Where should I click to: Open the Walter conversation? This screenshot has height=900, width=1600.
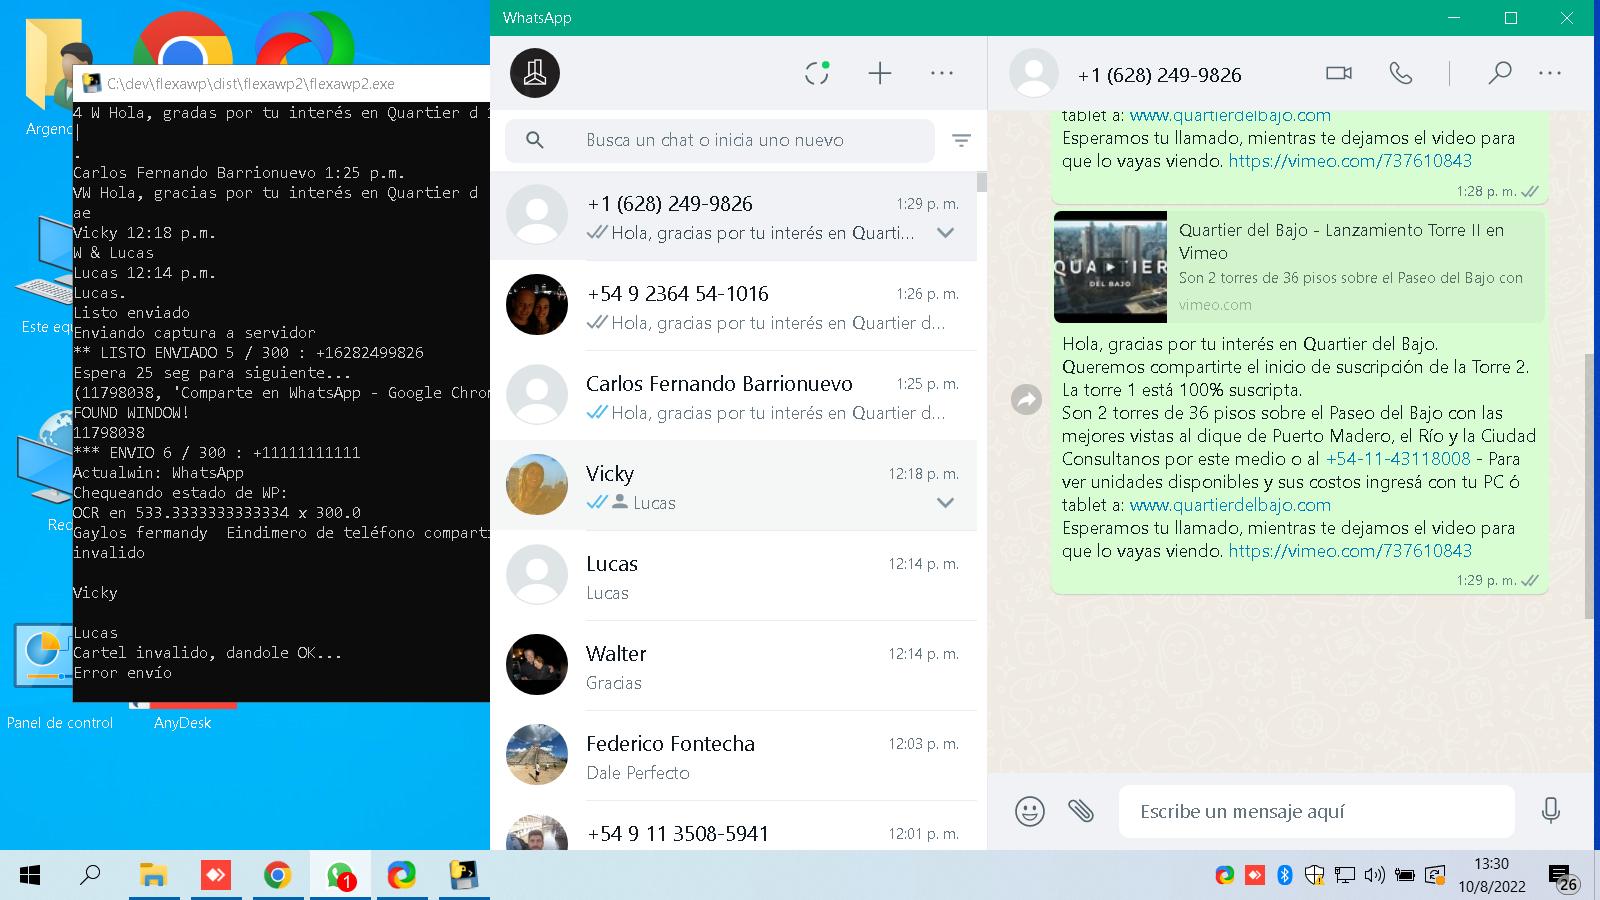733,666
